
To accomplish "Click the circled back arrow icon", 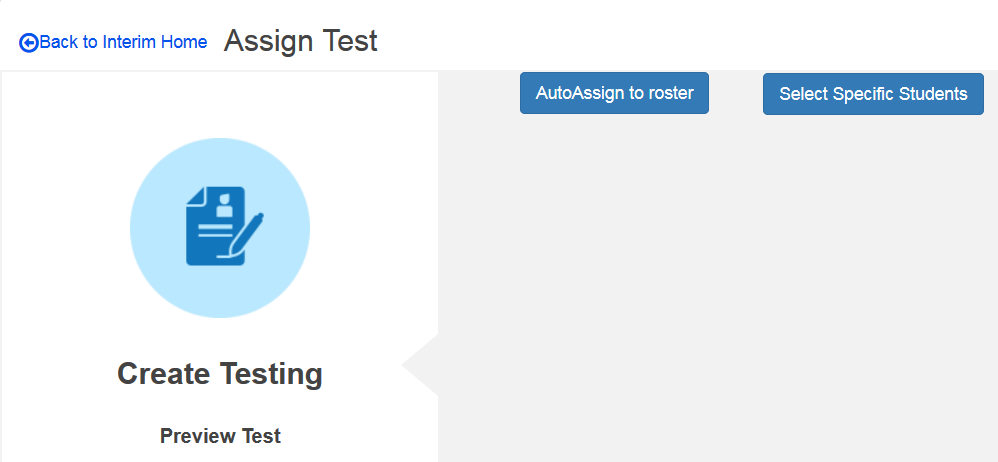I will tap(29, 43).
